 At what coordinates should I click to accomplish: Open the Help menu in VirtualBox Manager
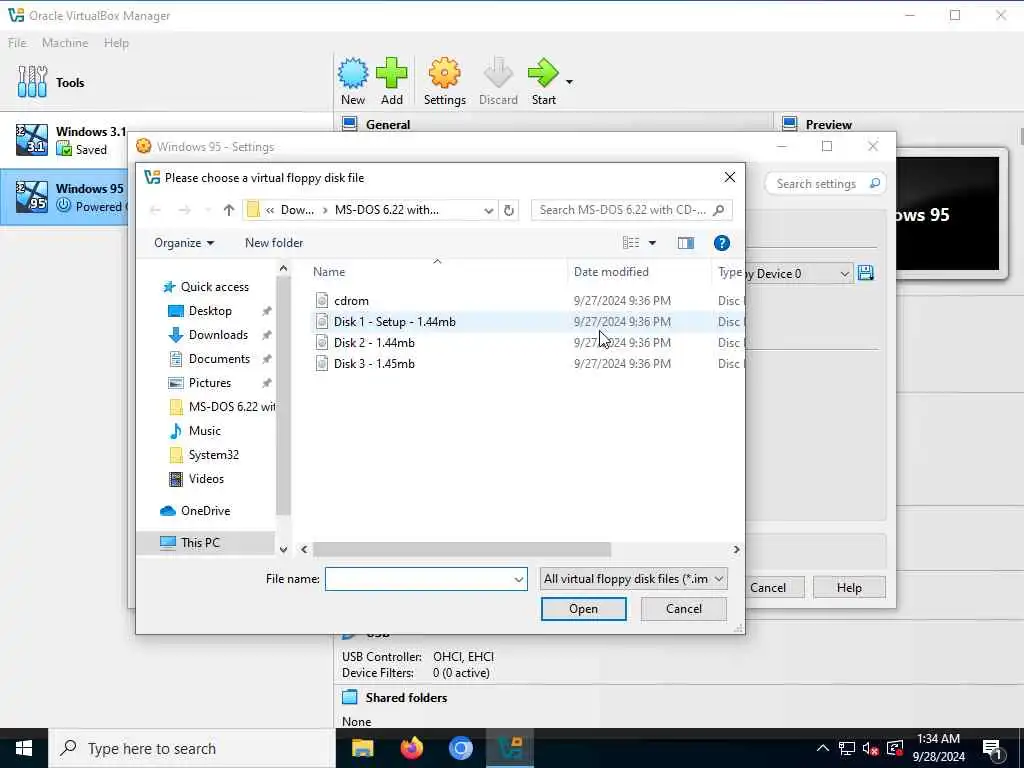point(116,42)
